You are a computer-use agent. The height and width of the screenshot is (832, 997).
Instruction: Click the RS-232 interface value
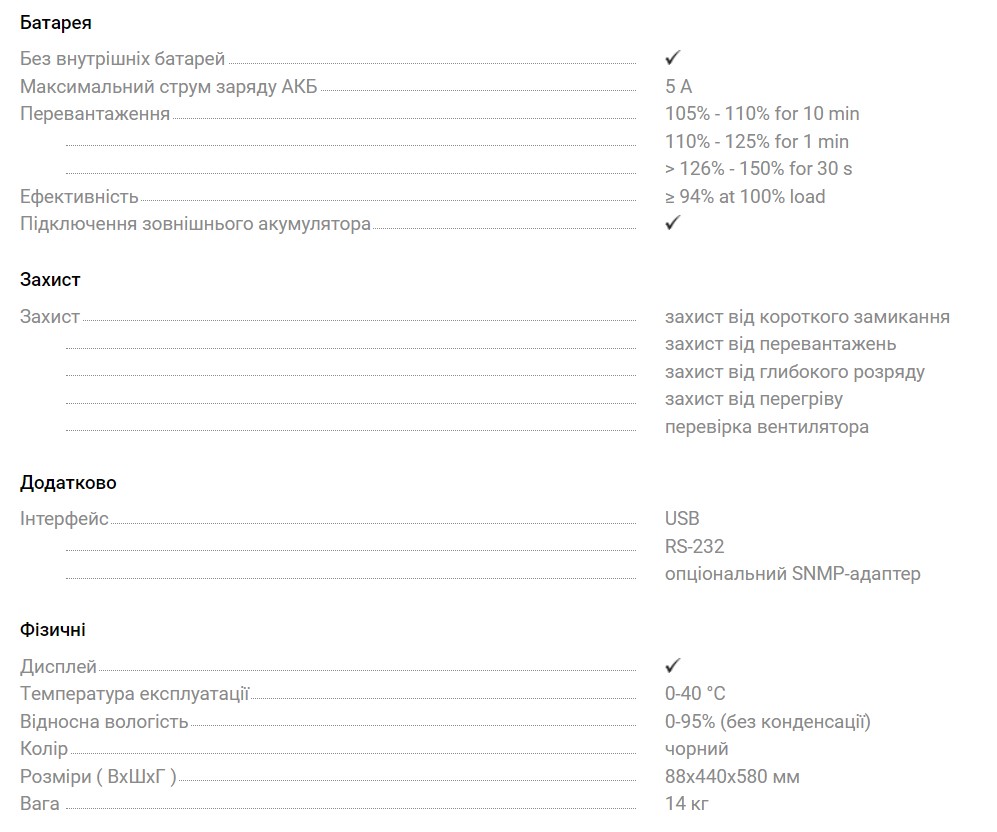pos(694,546)
